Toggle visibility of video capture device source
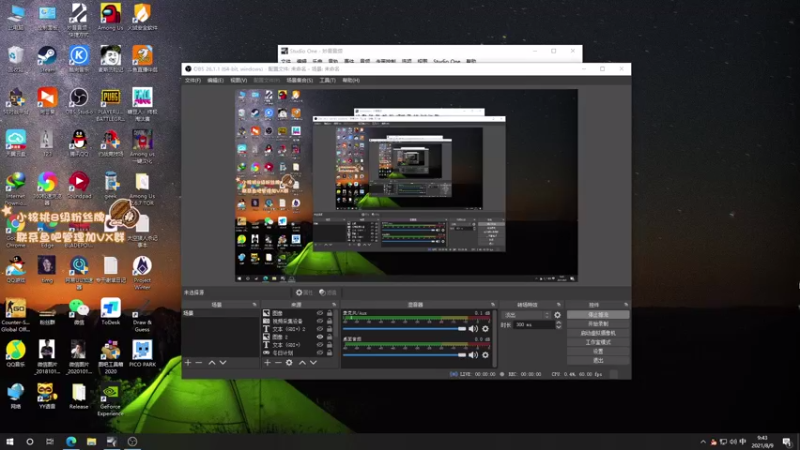Screen dimensions: 800x450 [x=320, y=321]
